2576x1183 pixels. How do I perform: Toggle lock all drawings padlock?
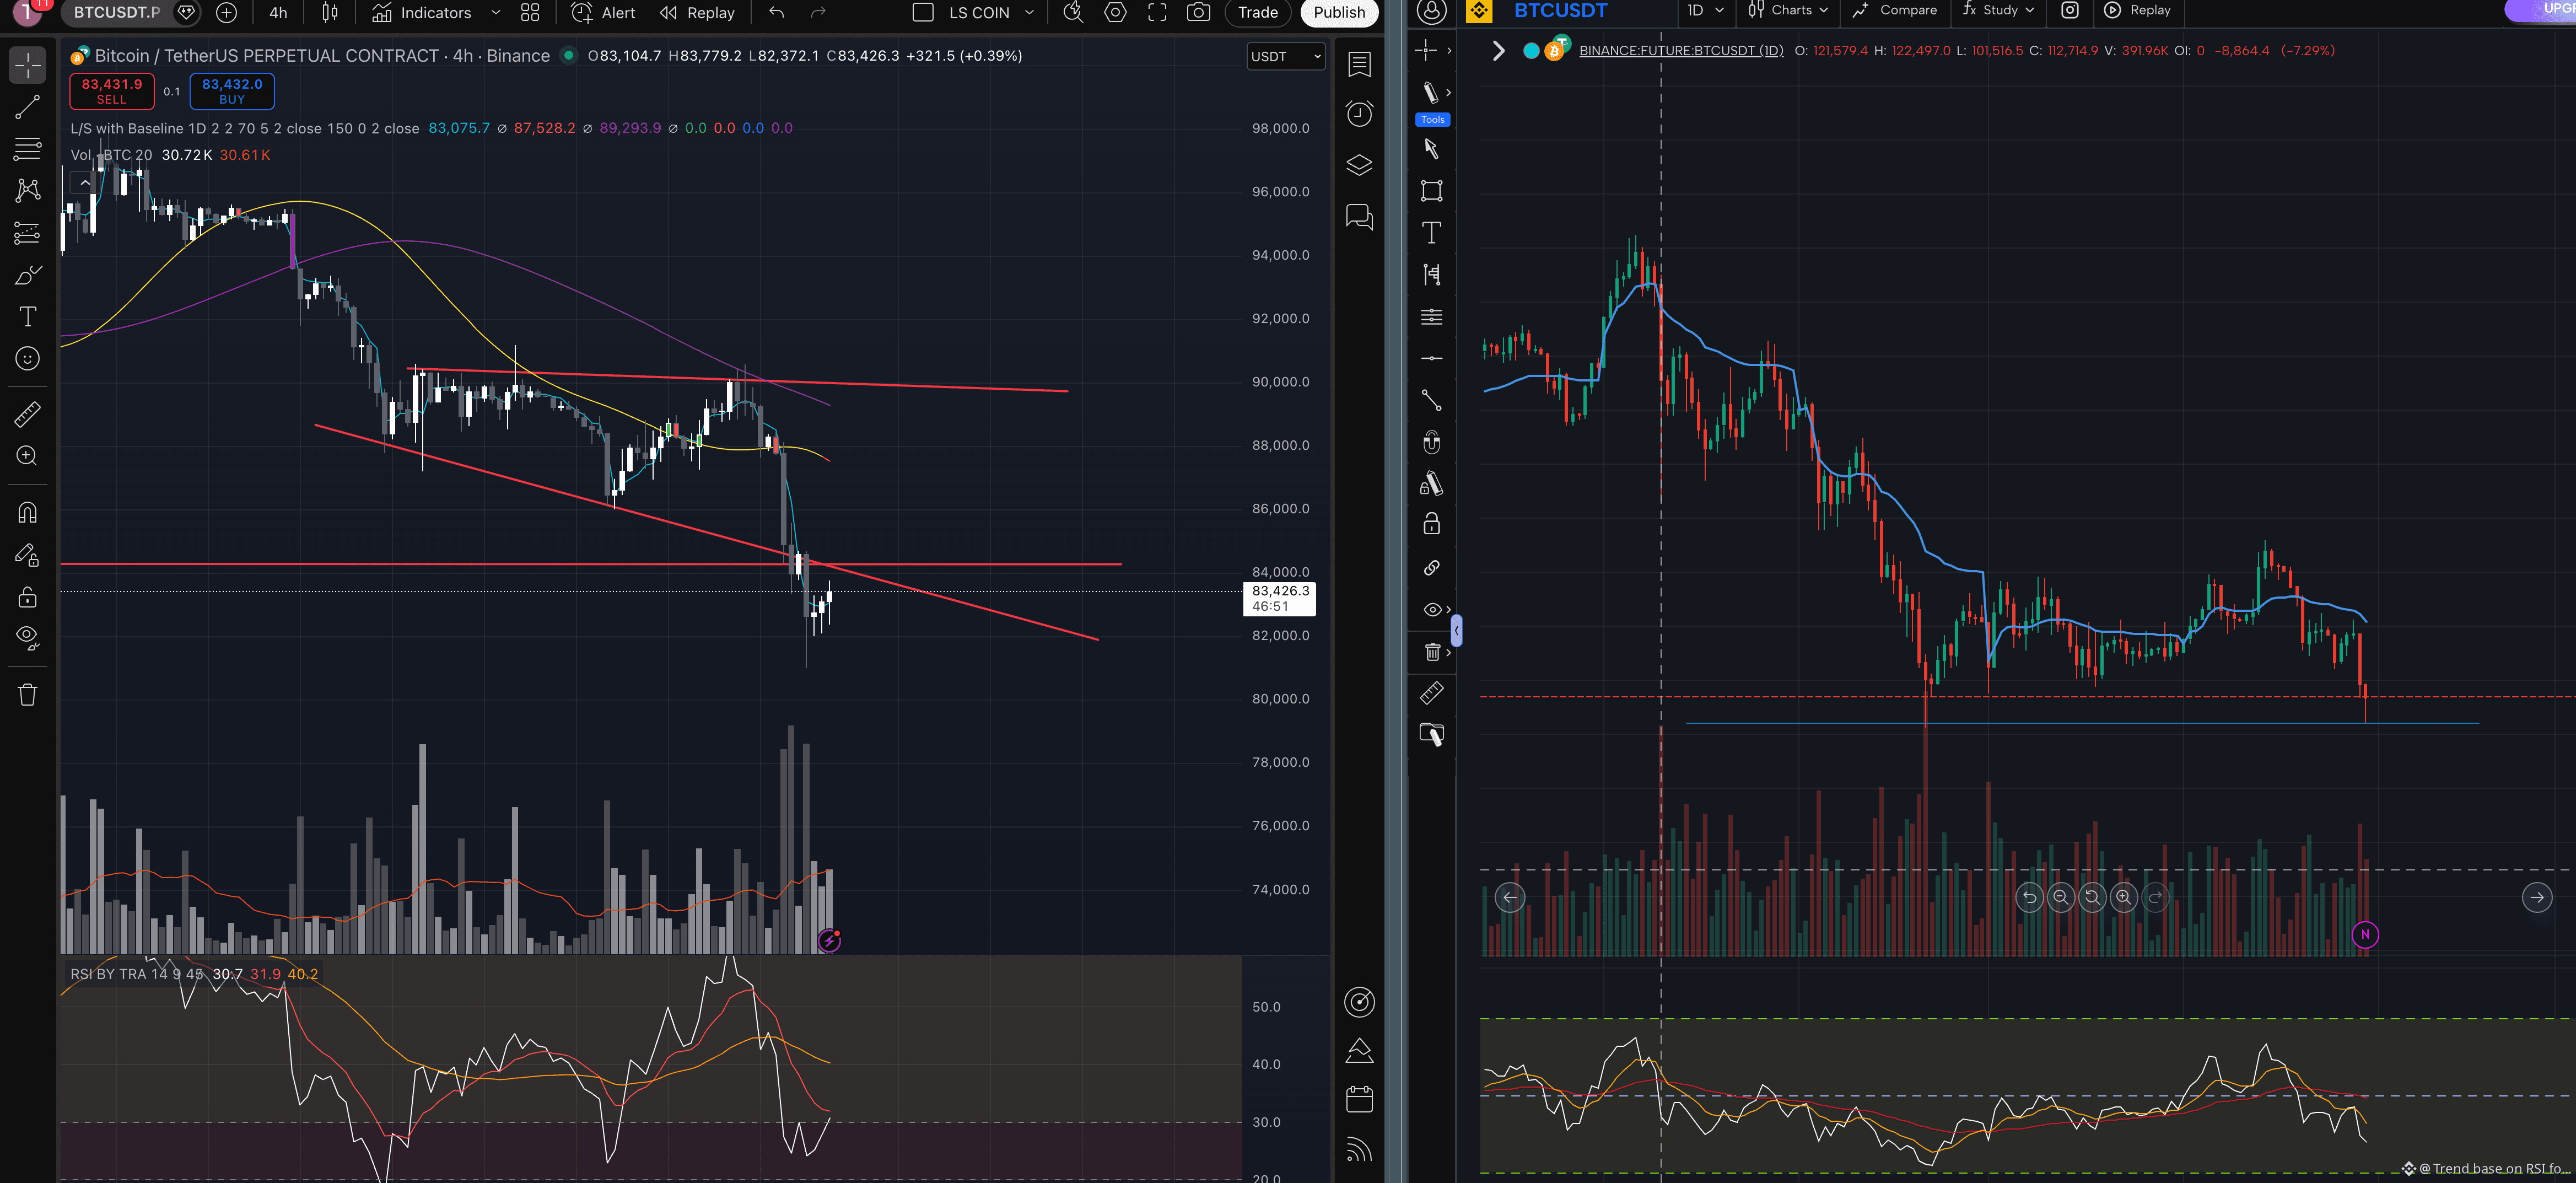pos(27,597)
